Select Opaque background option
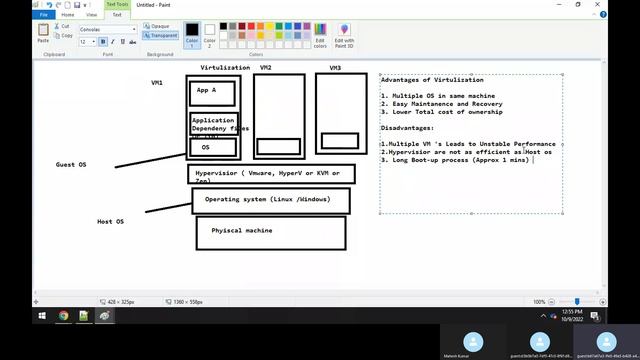The height and width of the screenshot is (360, 640). pyautogui.click(x=156, y=26)
